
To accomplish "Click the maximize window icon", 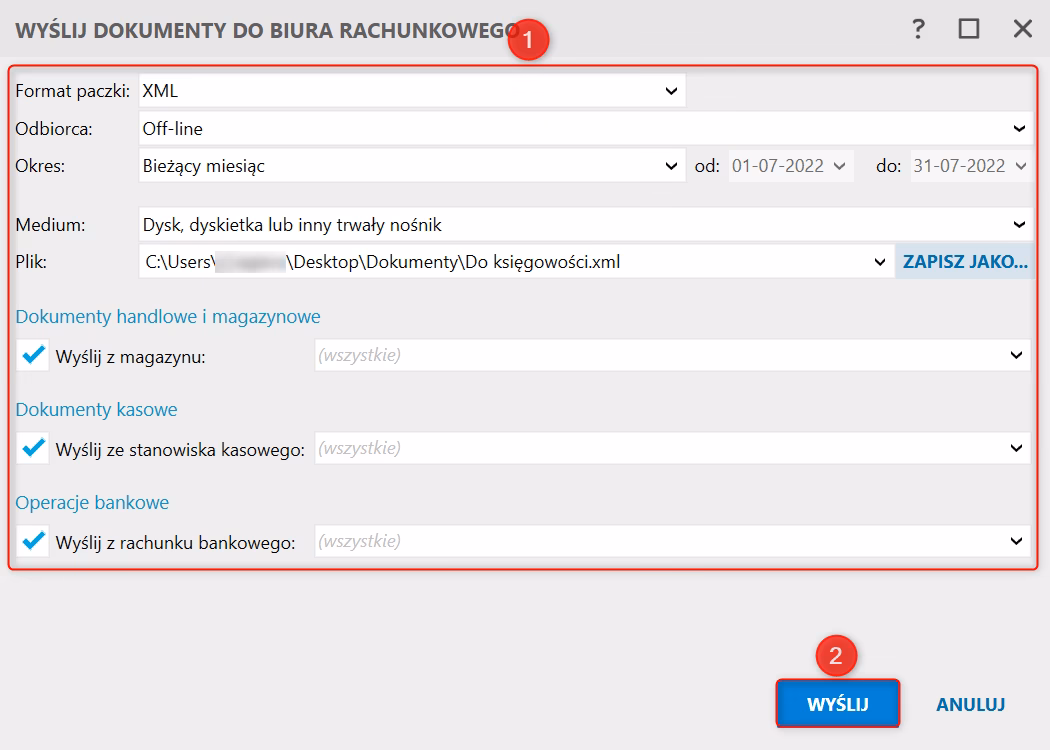I will (971, 30).
